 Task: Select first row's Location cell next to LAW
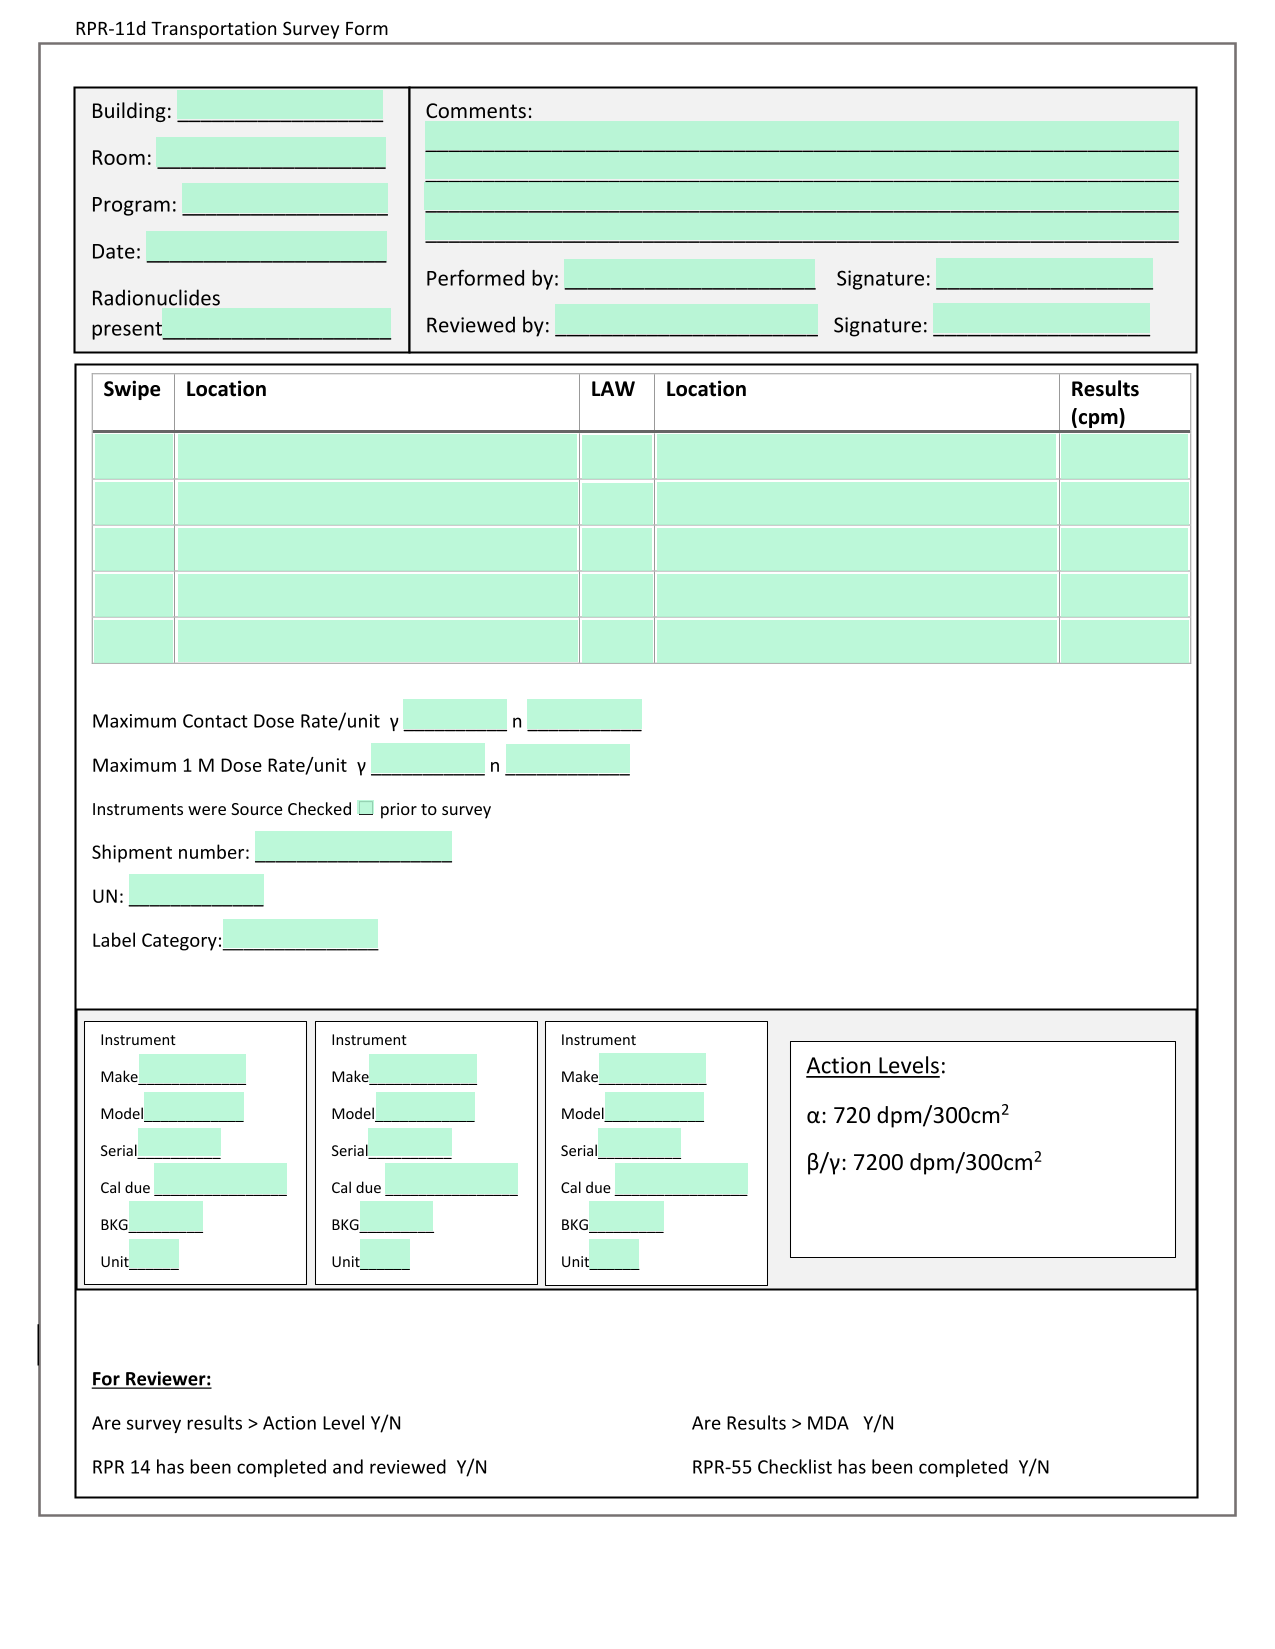857,456
